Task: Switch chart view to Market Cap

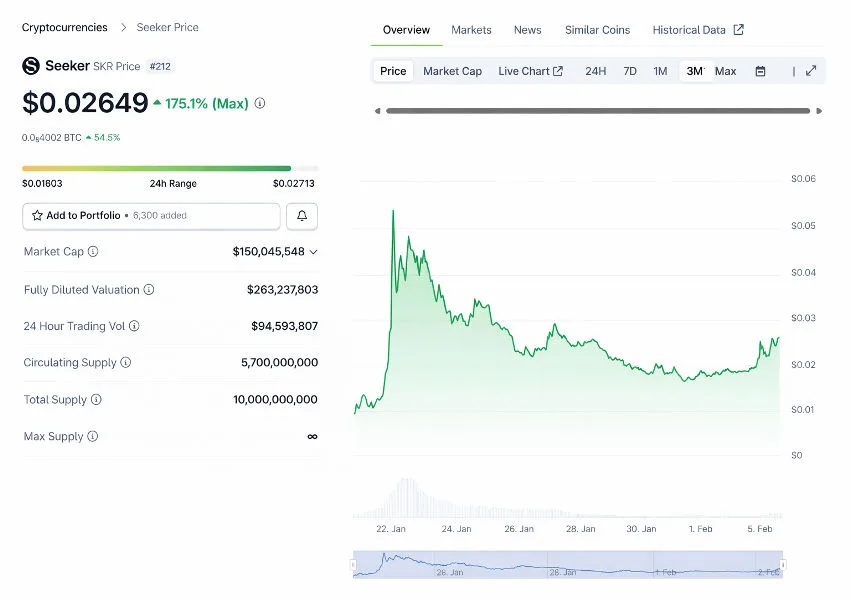Action: 452,71
